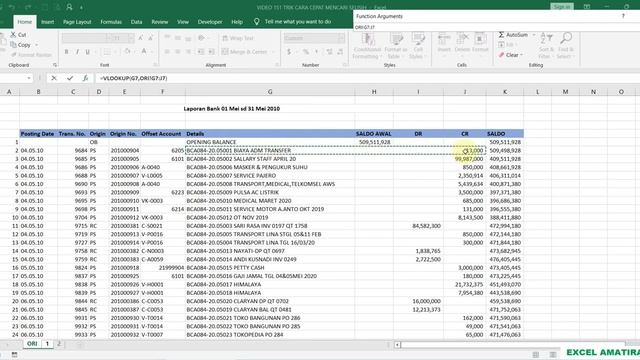The width and height of the screenshot is (640, 360).
Task: Click the horizontal scrollbar left arrow
Action: click(397, 344)
